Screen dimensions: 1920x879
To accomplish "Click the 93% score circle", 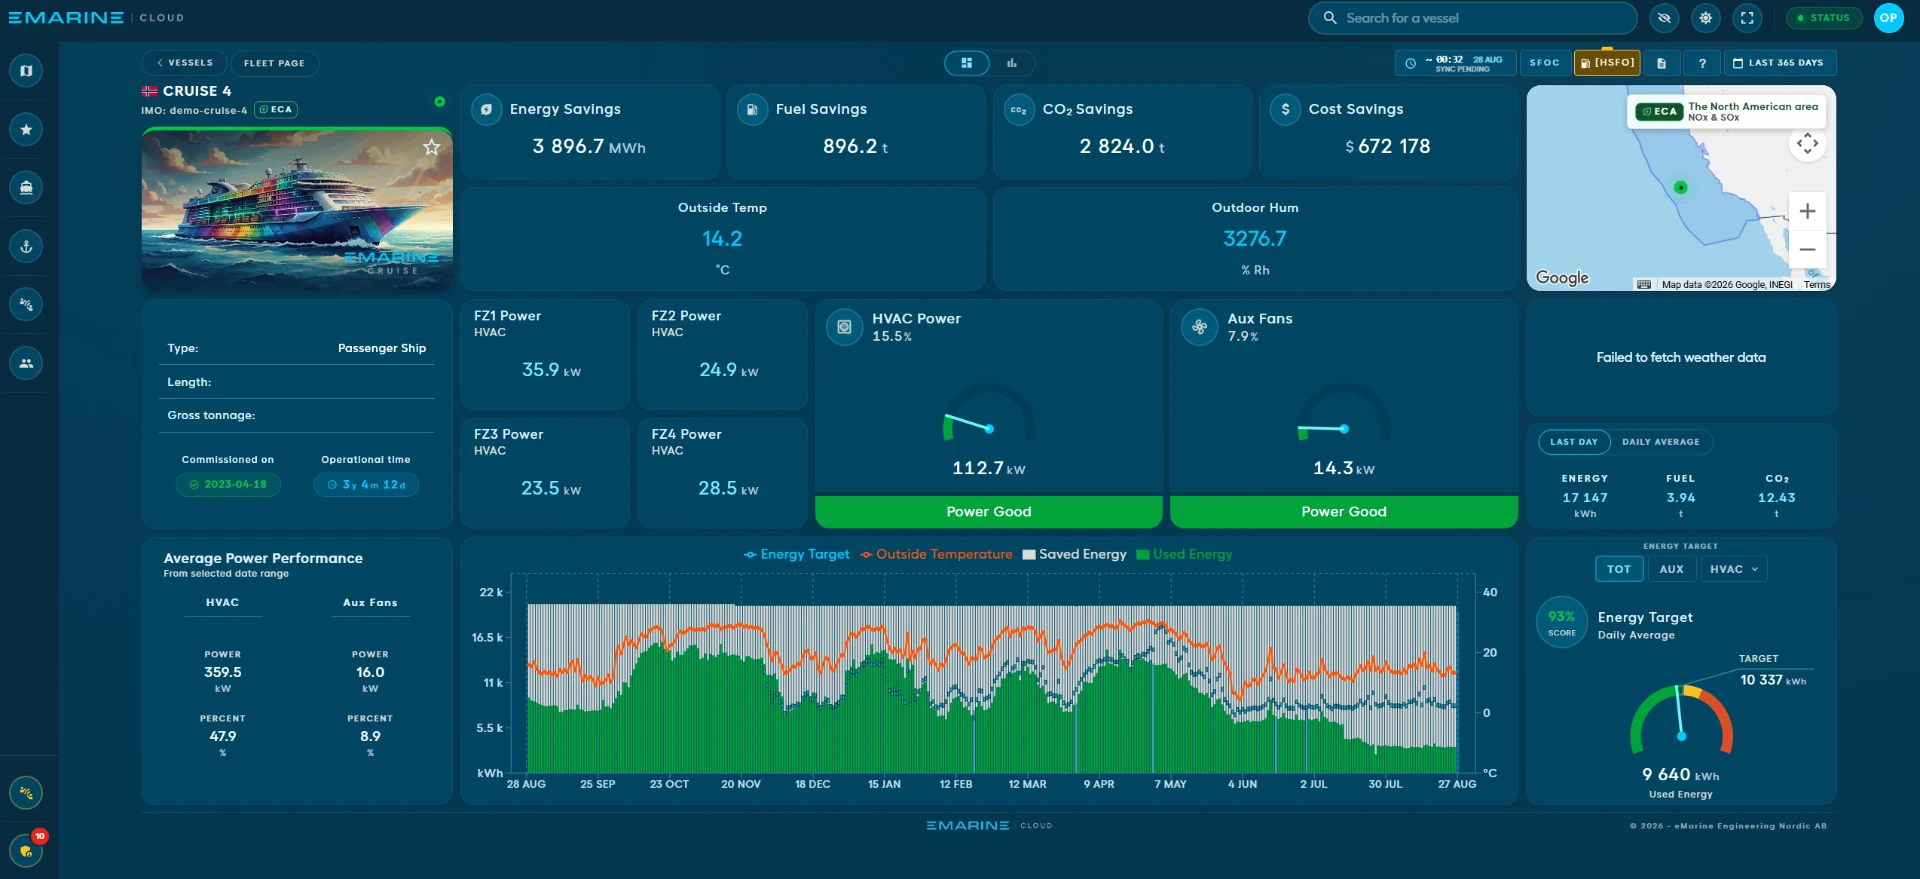I will pyautogui.click(x=1561, y=622).
